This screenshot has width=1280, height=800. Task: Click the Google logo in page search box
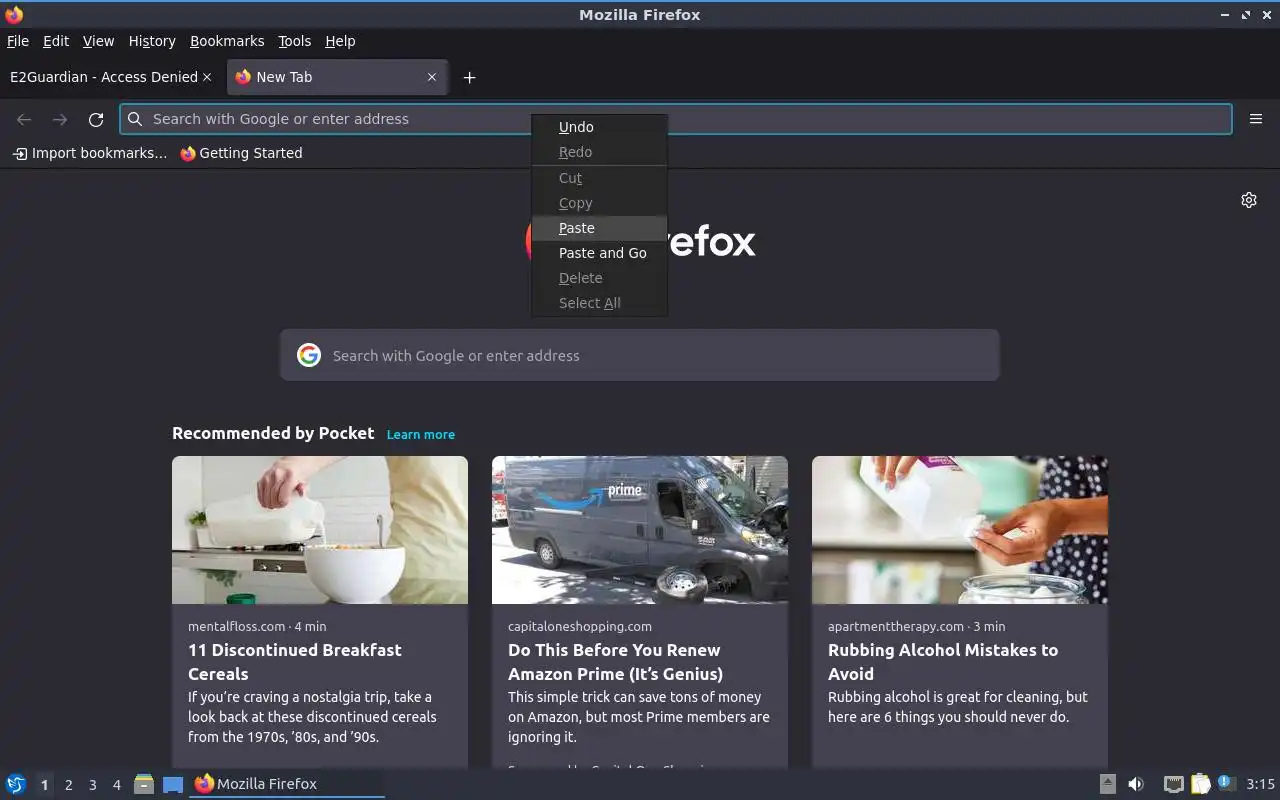(x=309, y=355)
